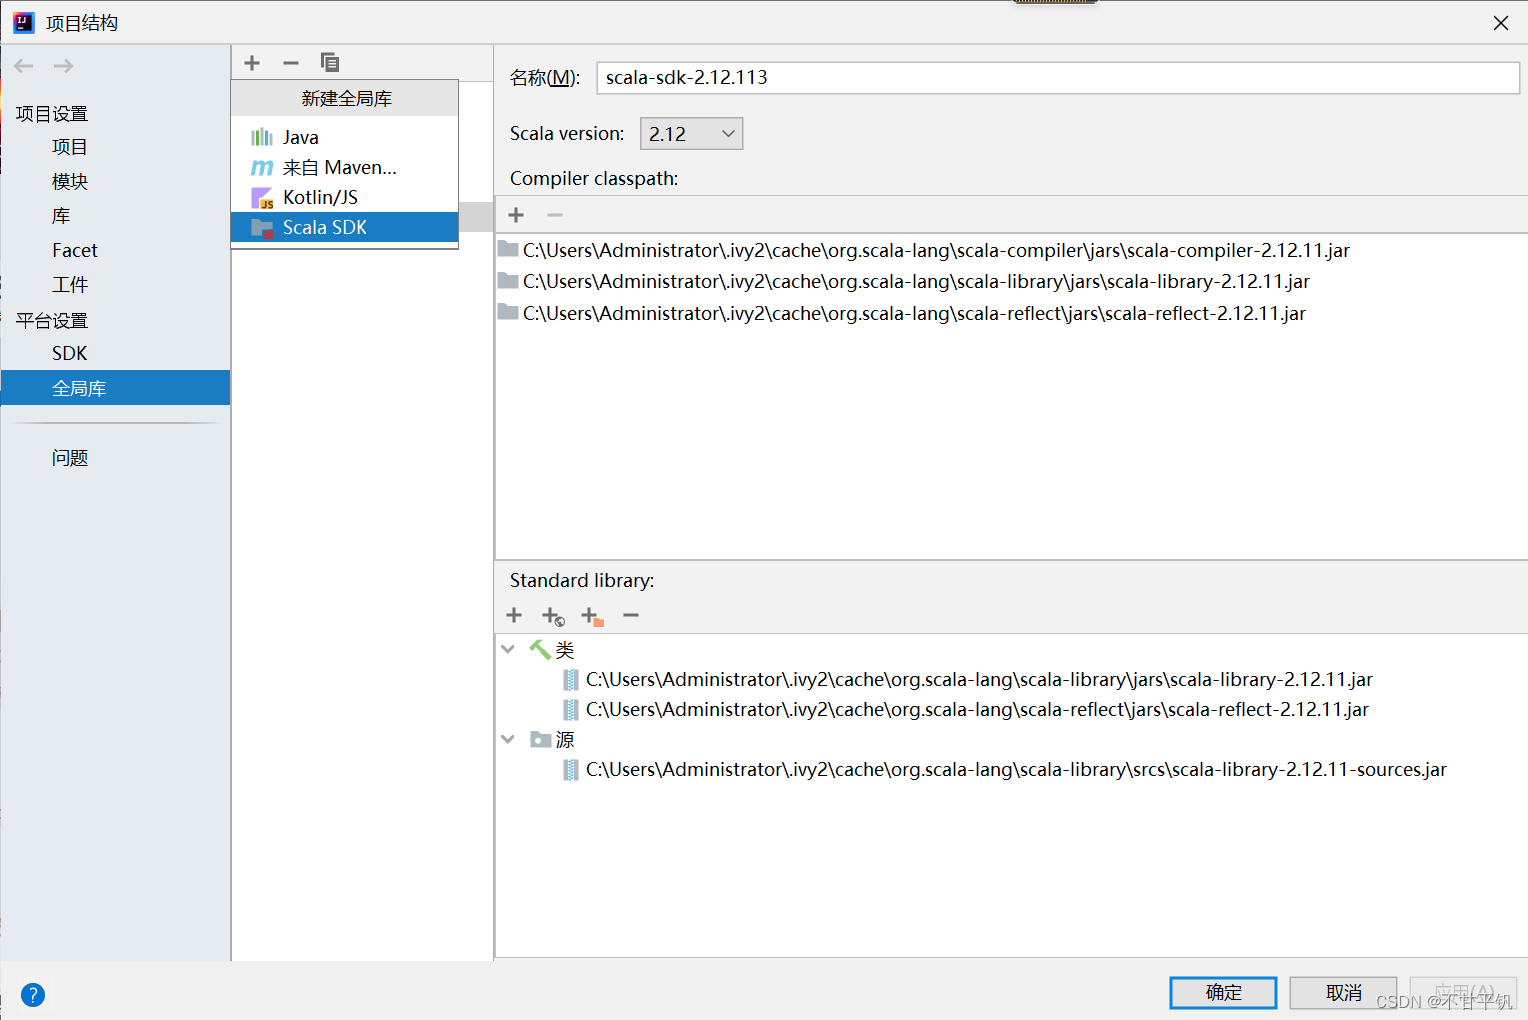Open 模块 in the left sidebar
1528x1020 pixels.
pos(69,181)
